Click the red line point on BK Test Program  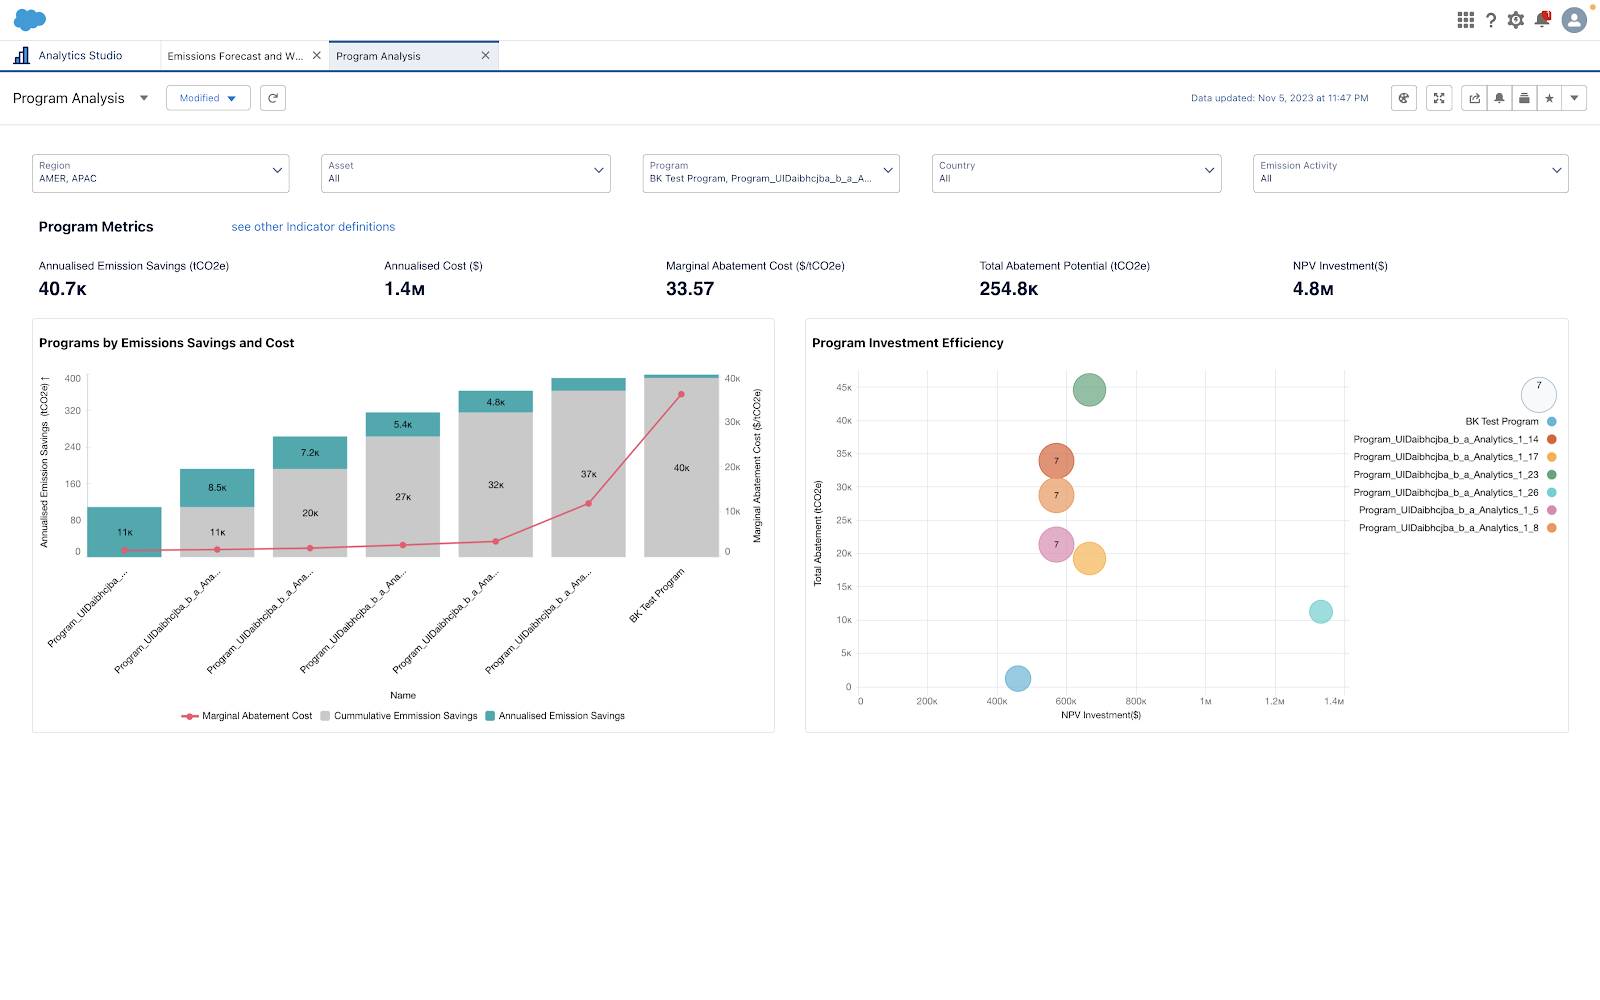681,395
